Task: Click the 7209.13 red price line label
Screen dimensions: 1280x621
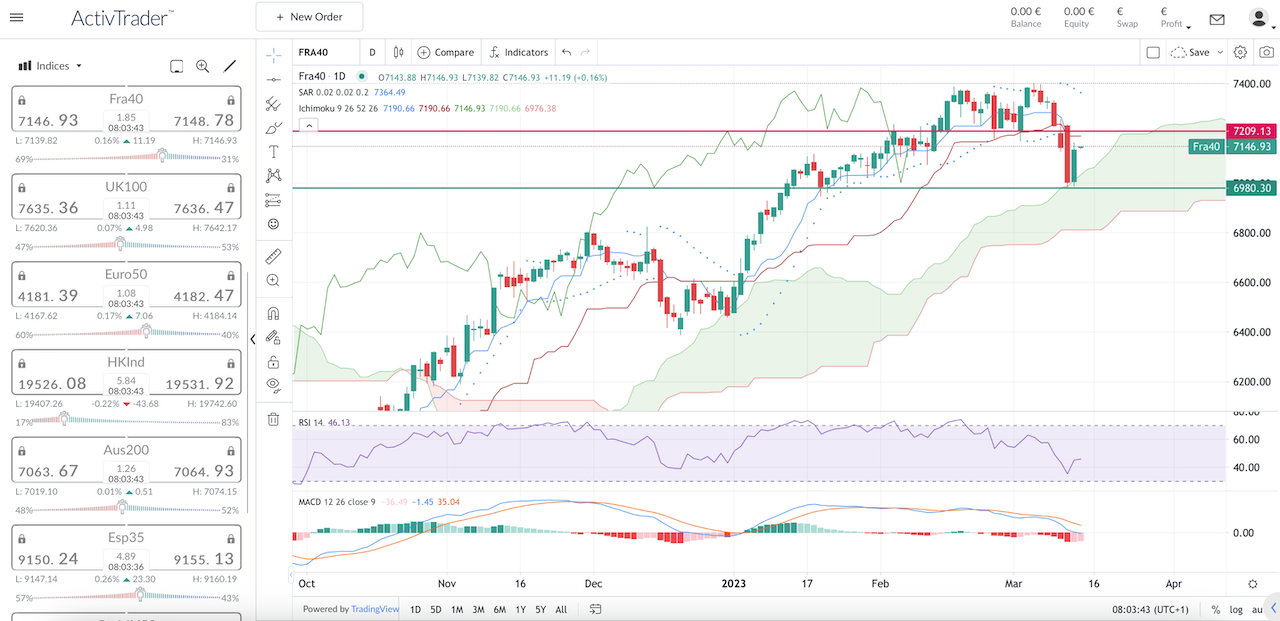Action: tap(1252, 131)
